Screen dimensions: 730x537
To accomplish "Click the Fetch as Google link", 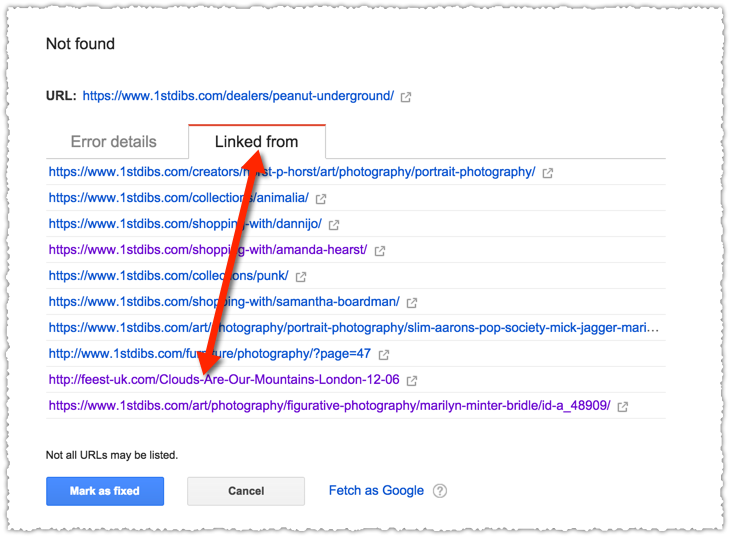I will [x=376, y=490].
